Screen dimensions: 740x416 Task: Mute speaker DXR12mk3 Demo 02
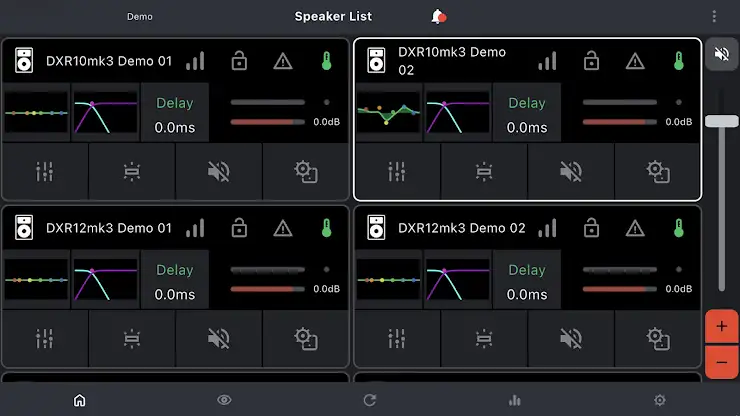point(571,339)
